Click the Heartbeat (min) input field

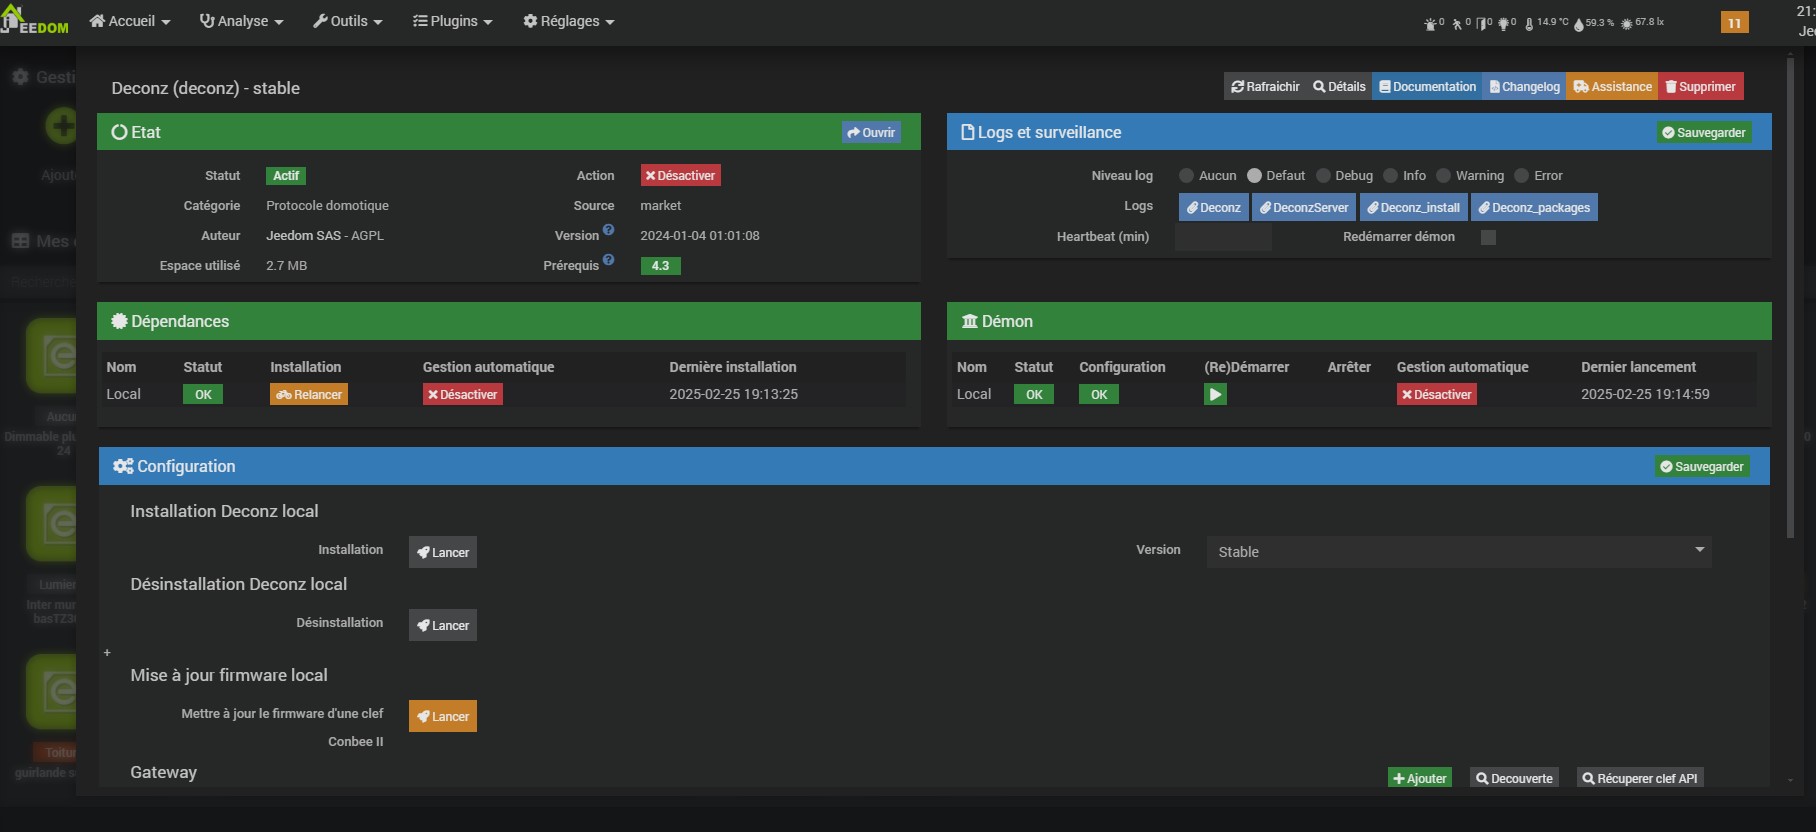click(x=1223, y=237)
